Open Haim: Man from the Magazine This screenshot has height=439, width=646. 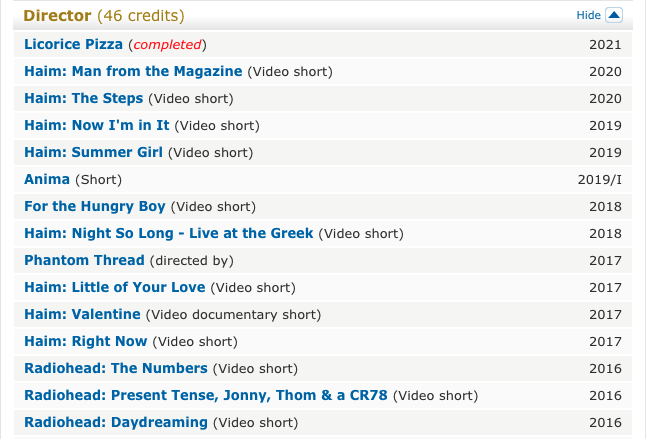pyautogui.click(x=133, y=71)
